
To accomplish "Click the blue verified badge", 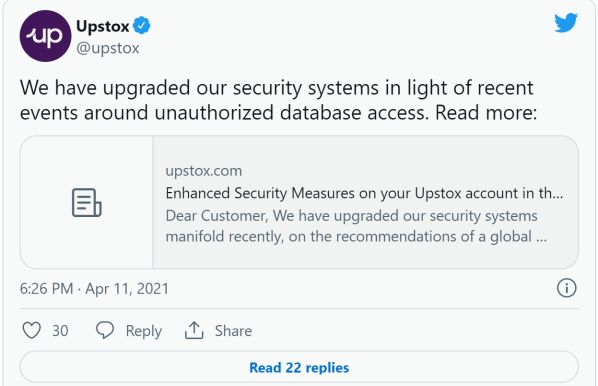I will tap(142, 26).
